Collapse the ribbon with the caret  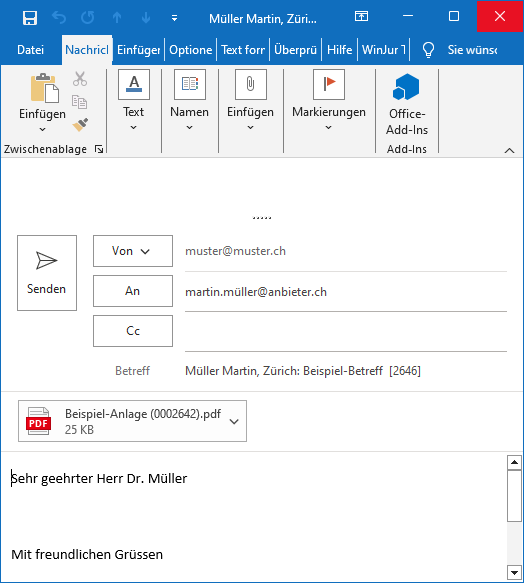pos(509,151)
